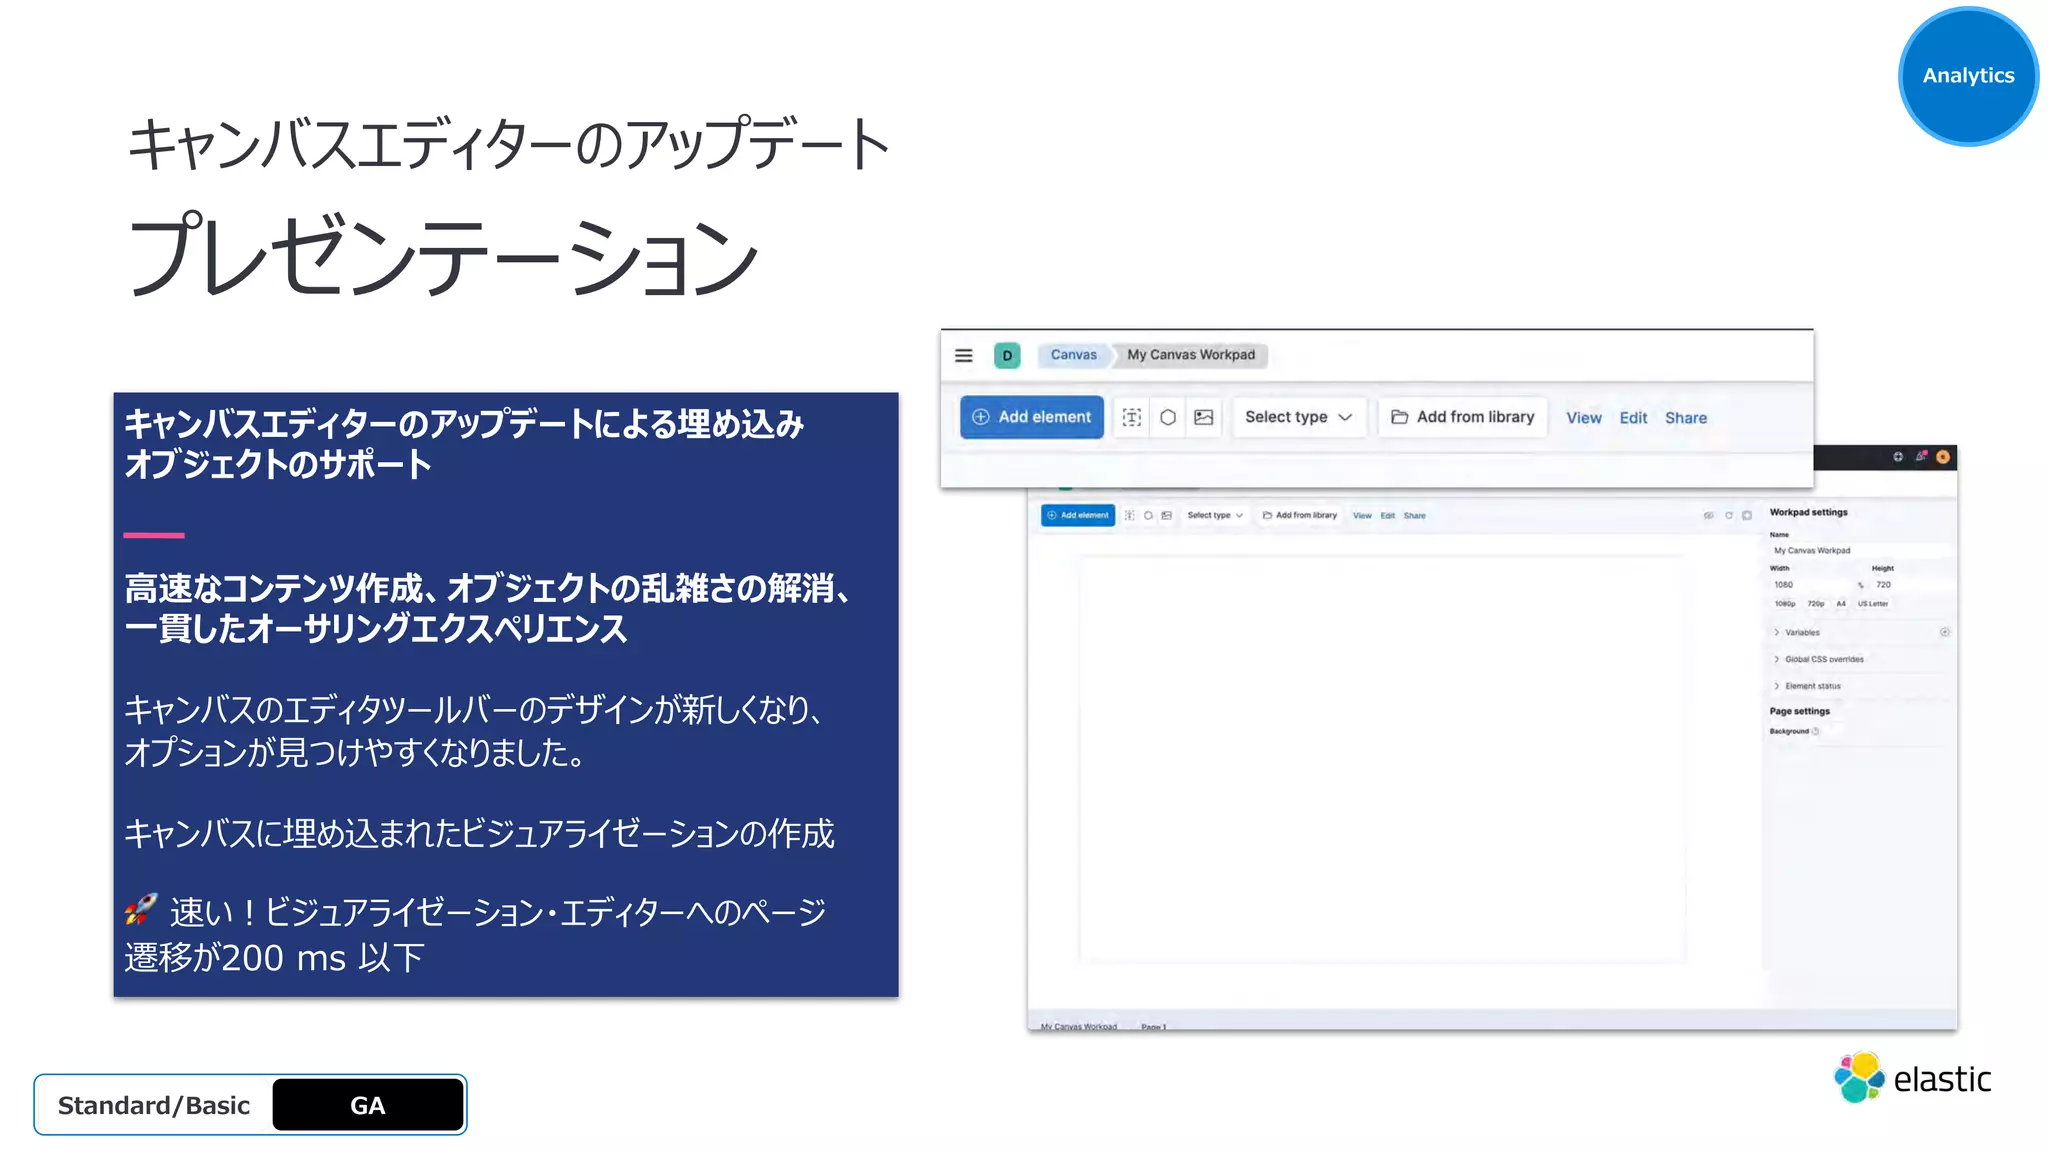Image resolution: width=2048 pixels, height=1152 pixels.
Task: Open small Edit menu in background toolbar
Action: [1388, 516]
